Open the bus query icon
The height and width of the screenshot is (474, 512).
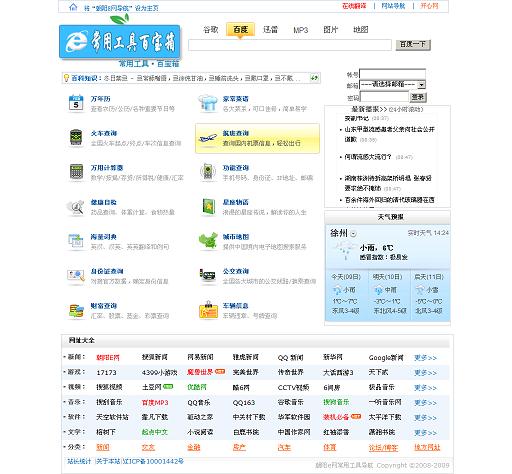tap(207, 276)
